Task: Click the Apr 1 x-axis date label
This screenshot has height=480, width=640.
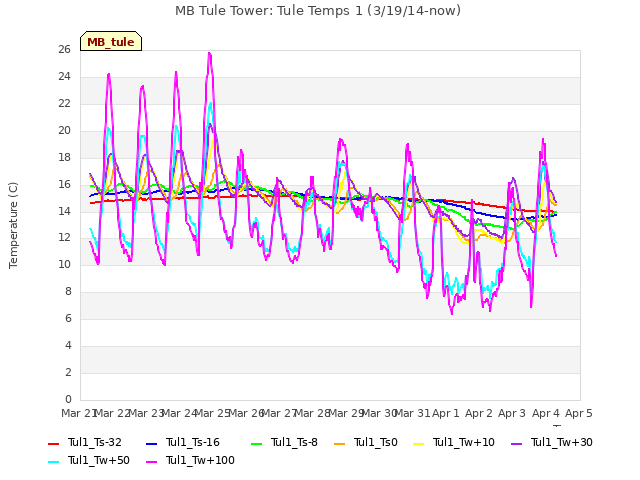Action: [446, 413]
